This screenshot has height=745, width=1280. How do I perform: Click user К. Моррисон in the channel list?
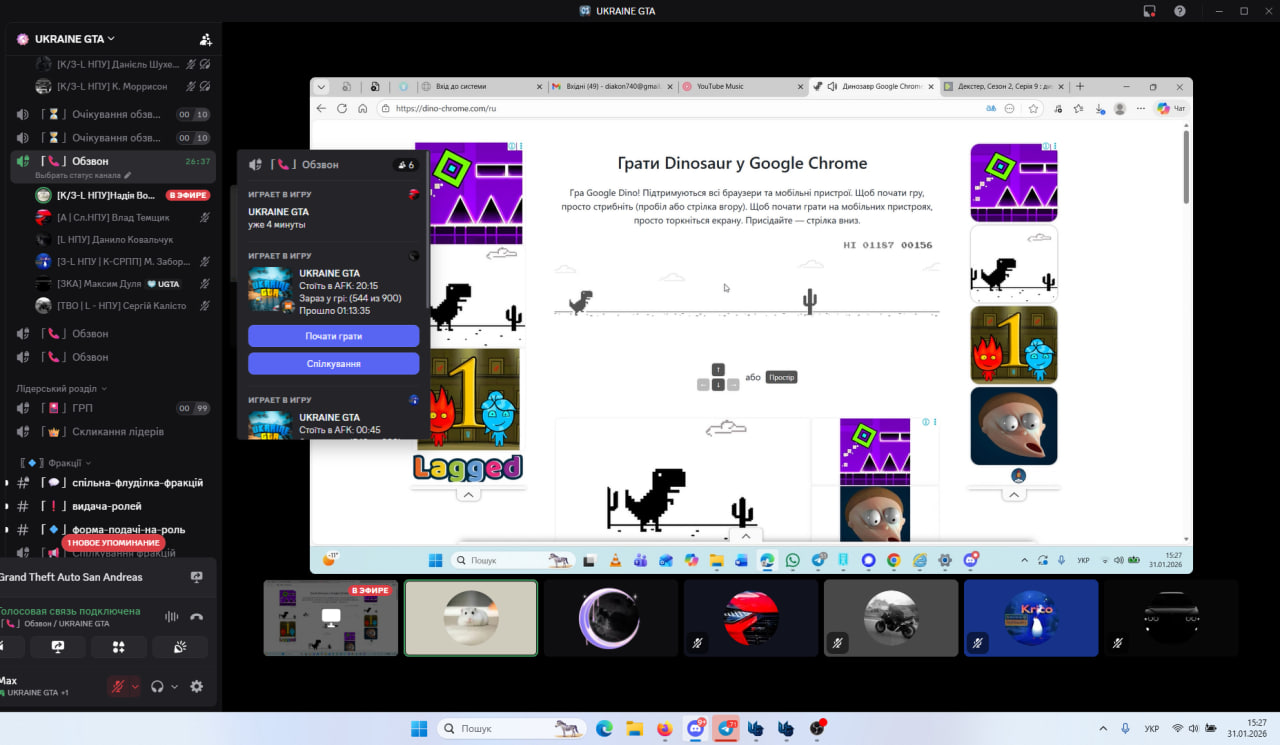(x=121, y=86)
